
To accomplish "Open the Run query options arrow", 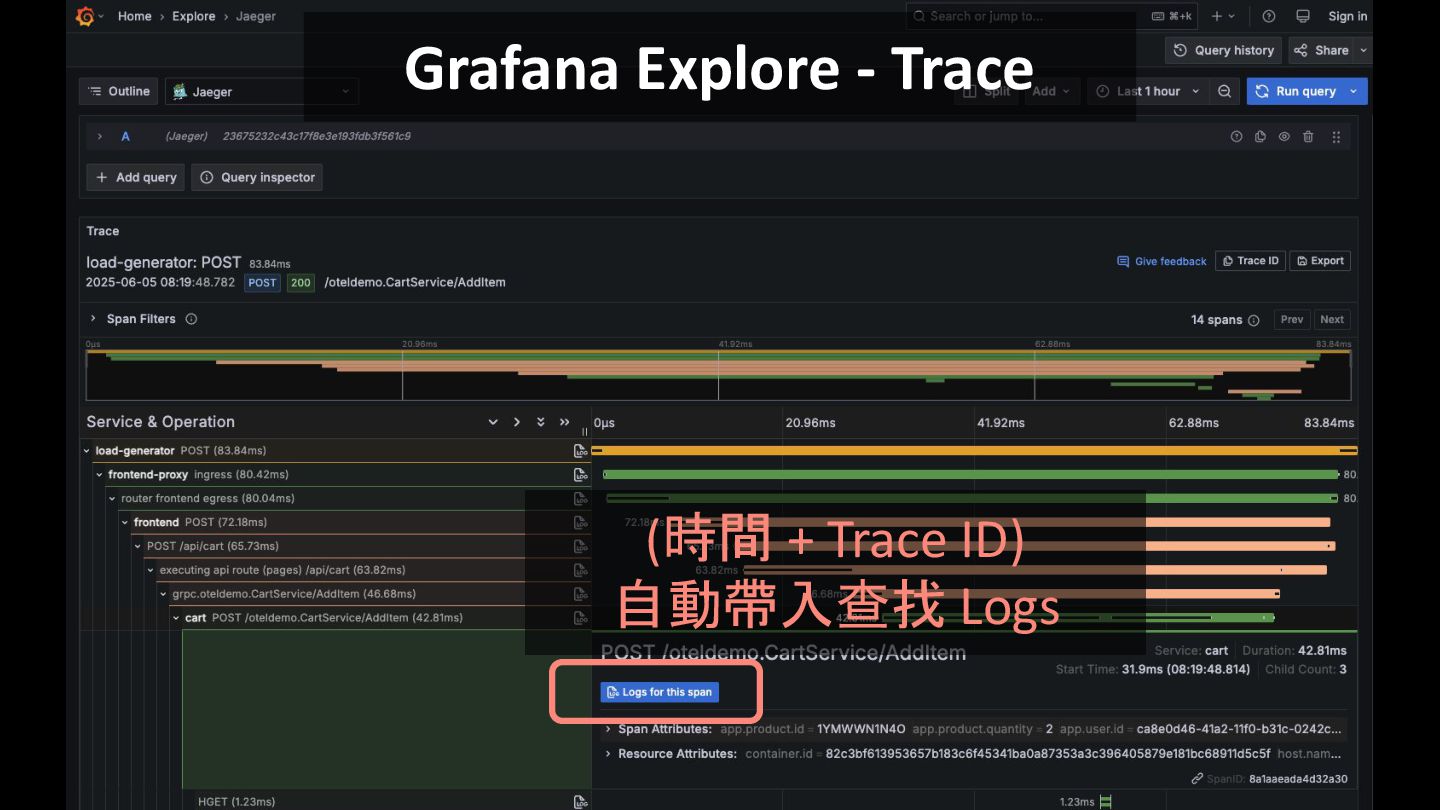I will click(x=1355, y=91).
